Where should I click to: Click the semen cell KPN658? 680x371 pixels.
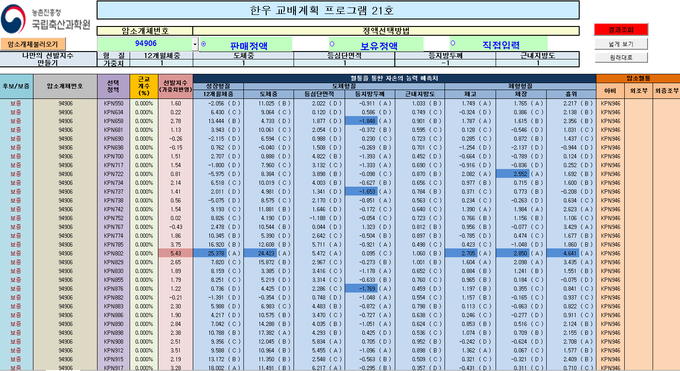click(x=114, y=121)
